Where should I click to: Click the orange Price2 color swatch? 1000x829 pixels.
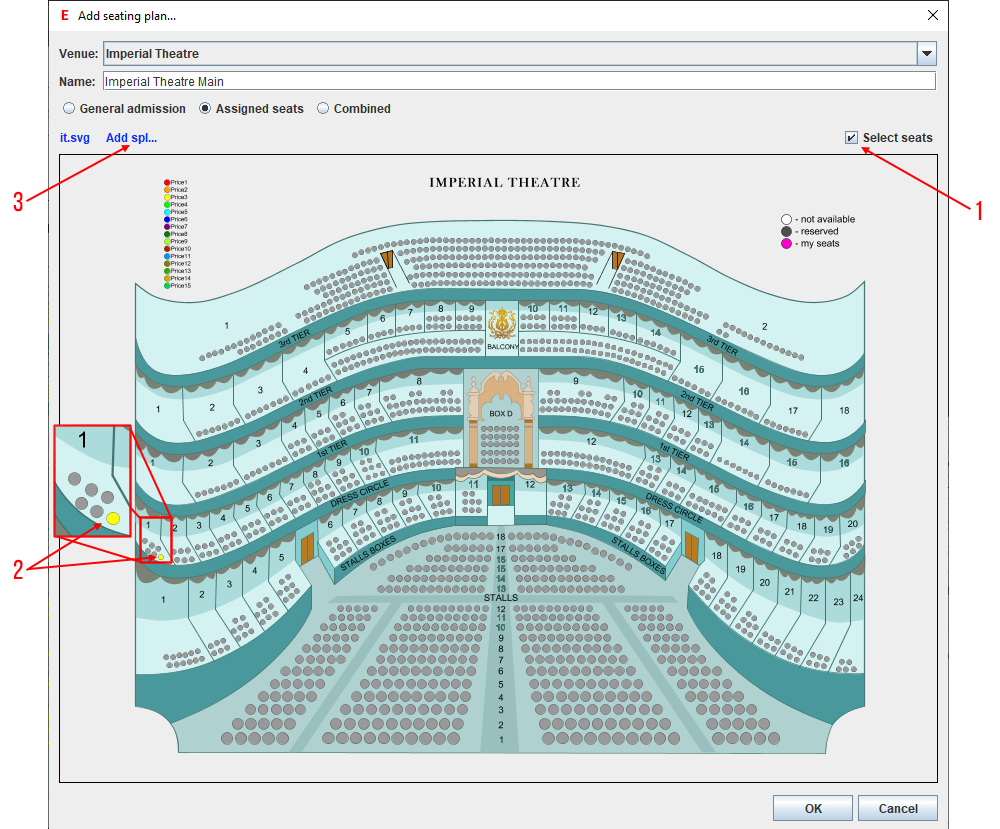pos(167,190)
